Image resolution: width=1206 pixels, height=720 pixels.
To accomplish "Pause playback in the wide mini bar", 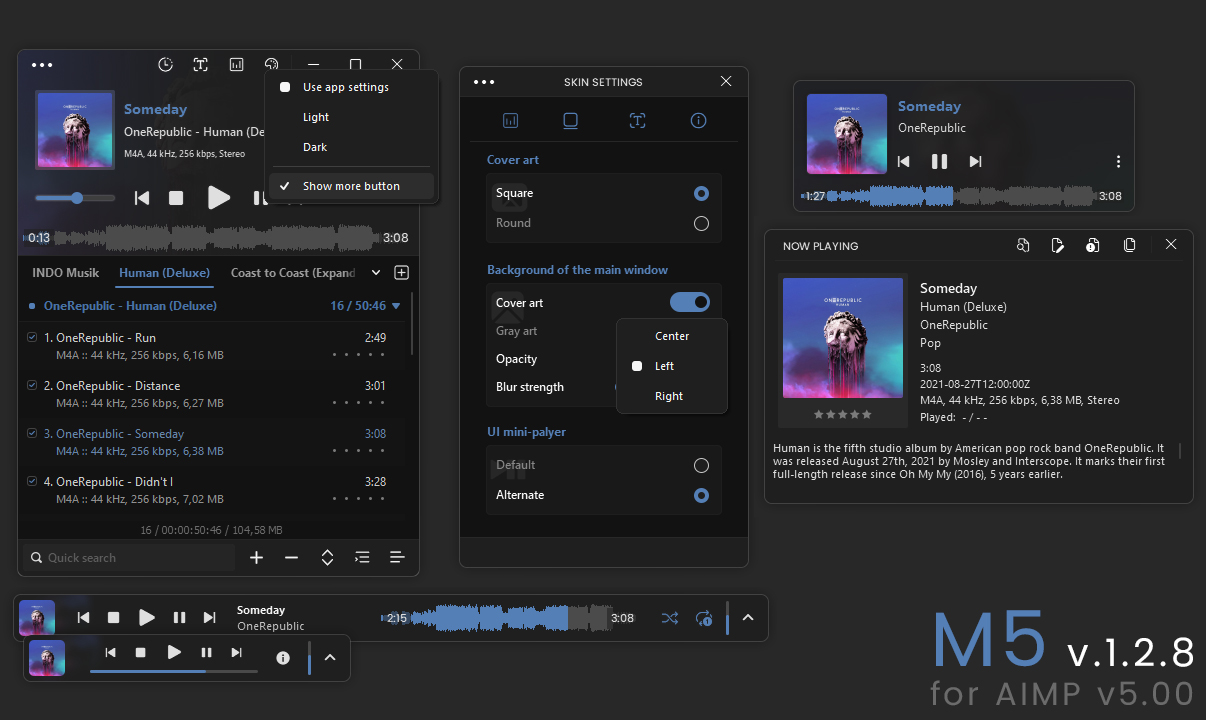I will pyautogui.click(x=180, y=618).
